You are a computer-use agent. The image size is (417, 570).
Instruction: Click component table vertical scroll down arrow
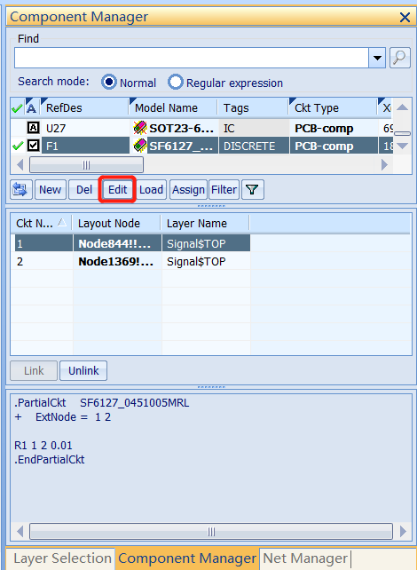(x=402, y=146)
